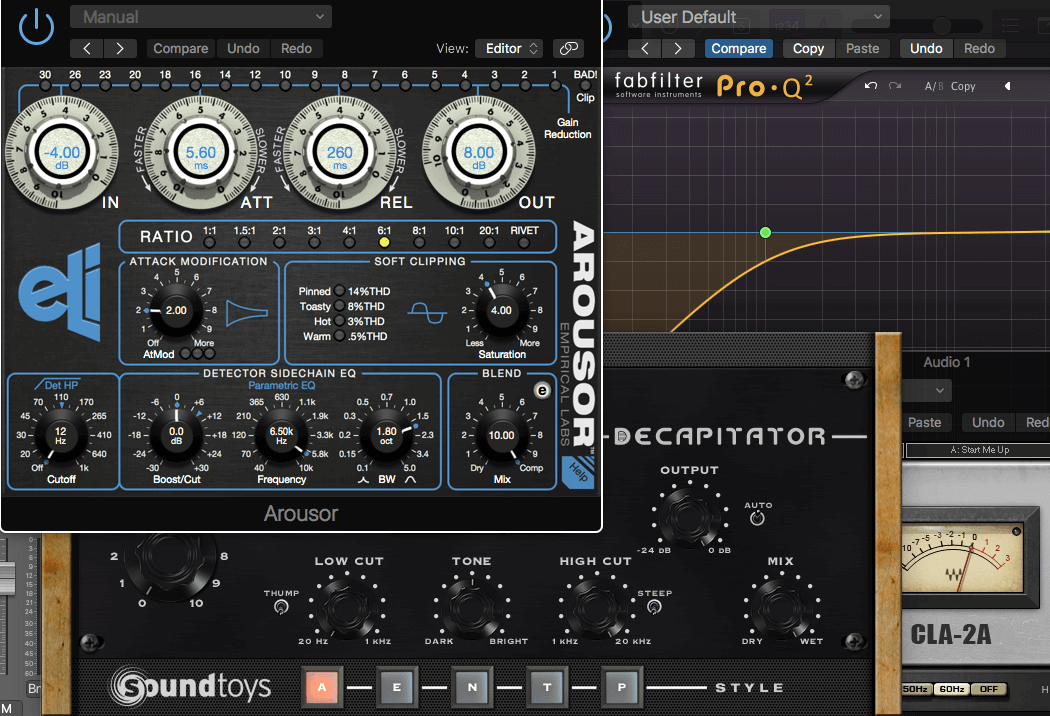Click Copy in the Pro-Q window header
Image resolution: width=1050 pixels, height=716 pixels.
[808, 48]
